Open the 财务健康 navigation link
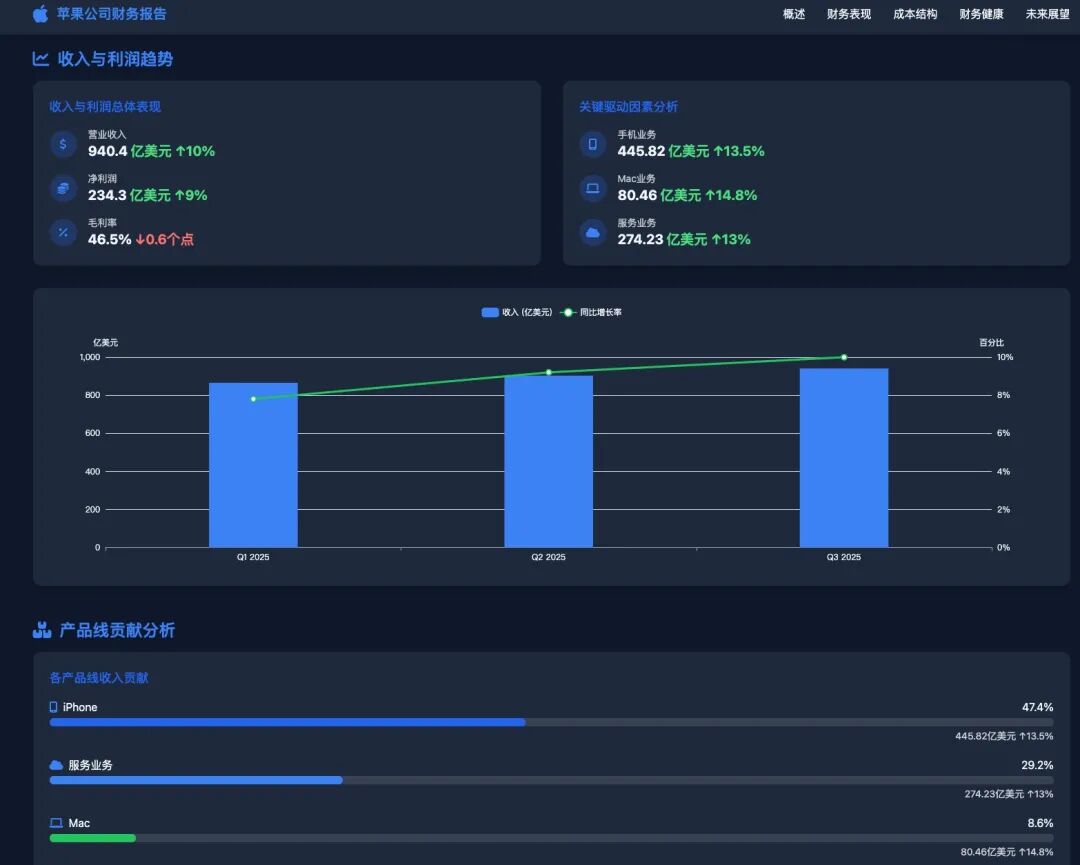 [981, 14]
